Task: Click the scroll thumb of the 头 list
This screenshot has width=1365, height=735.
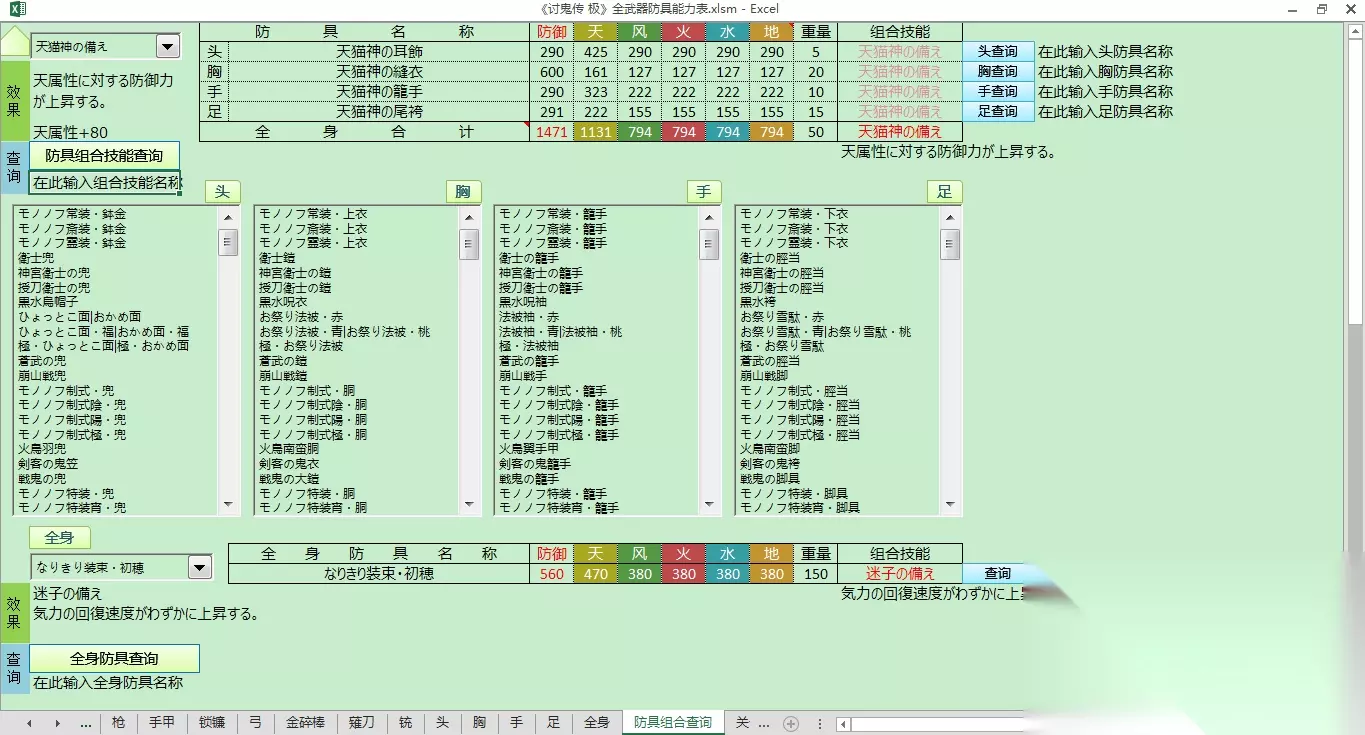Action: 228,244
